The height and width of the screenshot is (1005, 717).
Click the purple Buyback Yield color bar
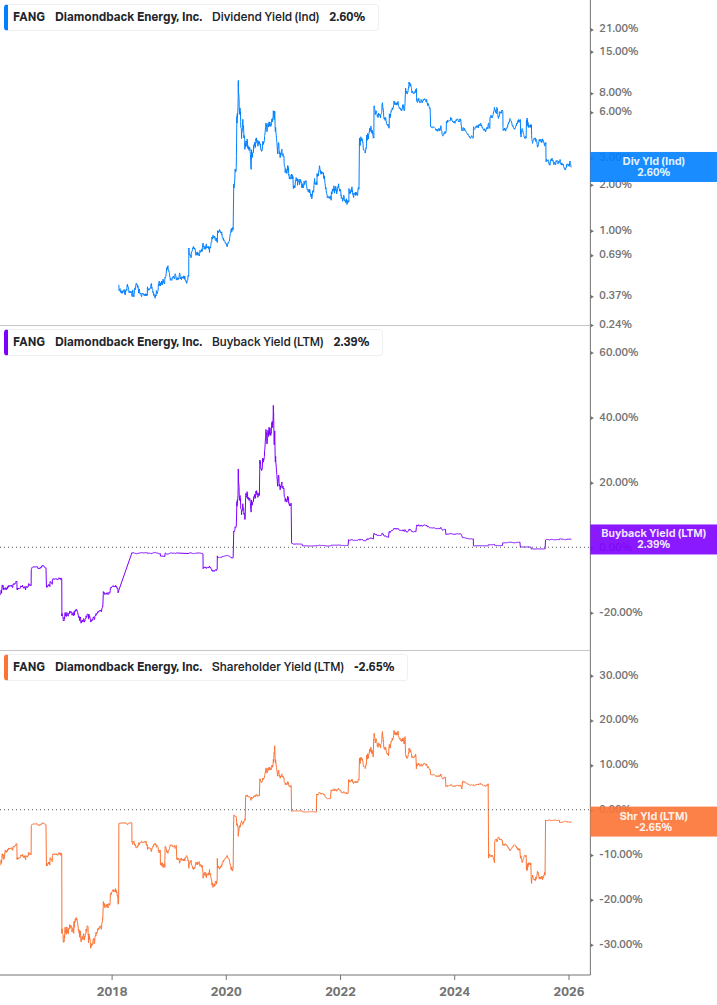(5, 342)
